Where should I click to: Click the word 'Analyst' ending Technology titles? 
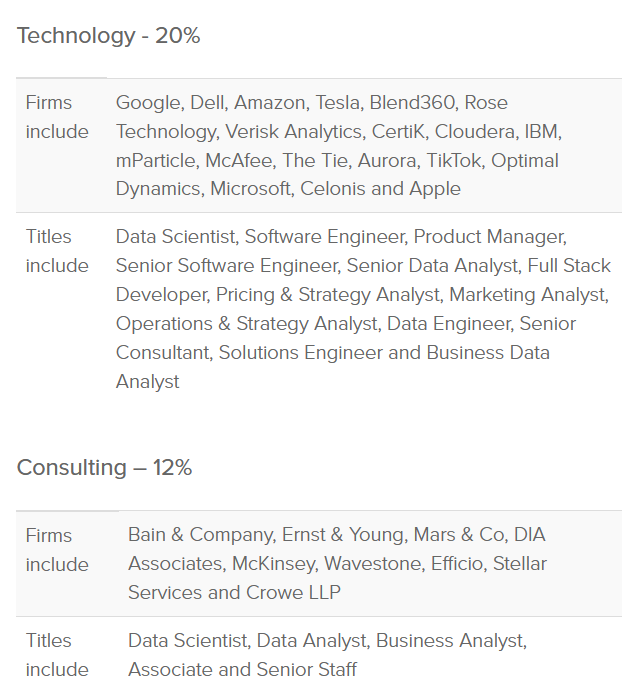(x=147, y=382)
